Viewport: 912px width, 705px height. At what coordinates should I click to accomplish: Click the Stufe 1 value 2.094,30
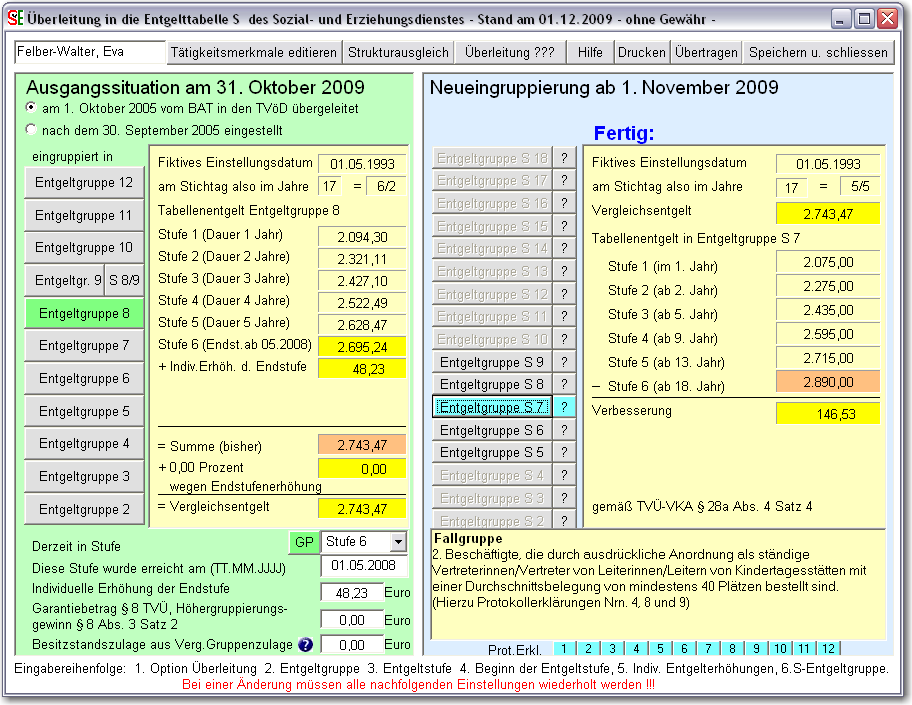coord(362,237)
